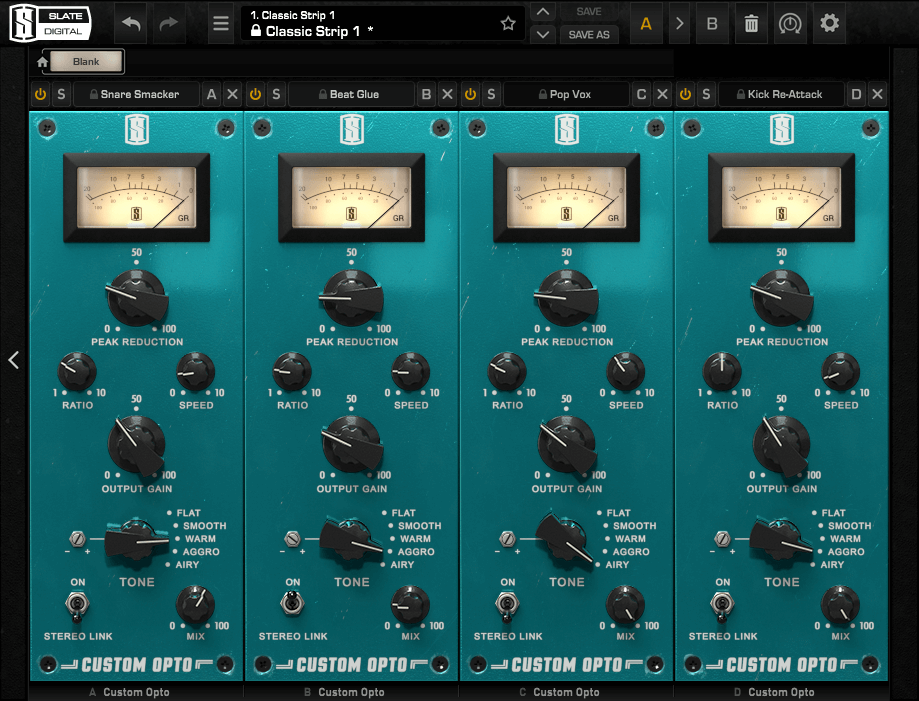Image resolution: width=919 pixels, height=701 pixels.
Task: Click the WARM tone label on module B
Action: (x=415, y=539)
